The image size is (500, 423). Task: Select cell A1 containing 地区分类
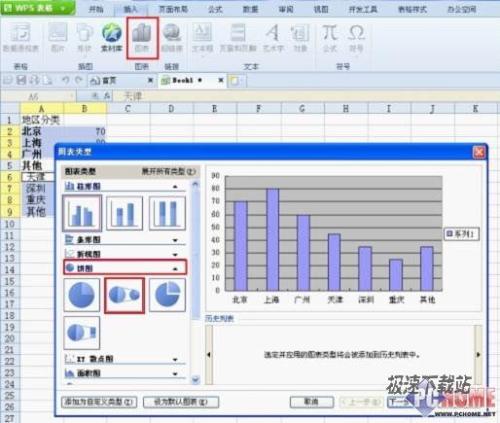(x=42, y=120)
